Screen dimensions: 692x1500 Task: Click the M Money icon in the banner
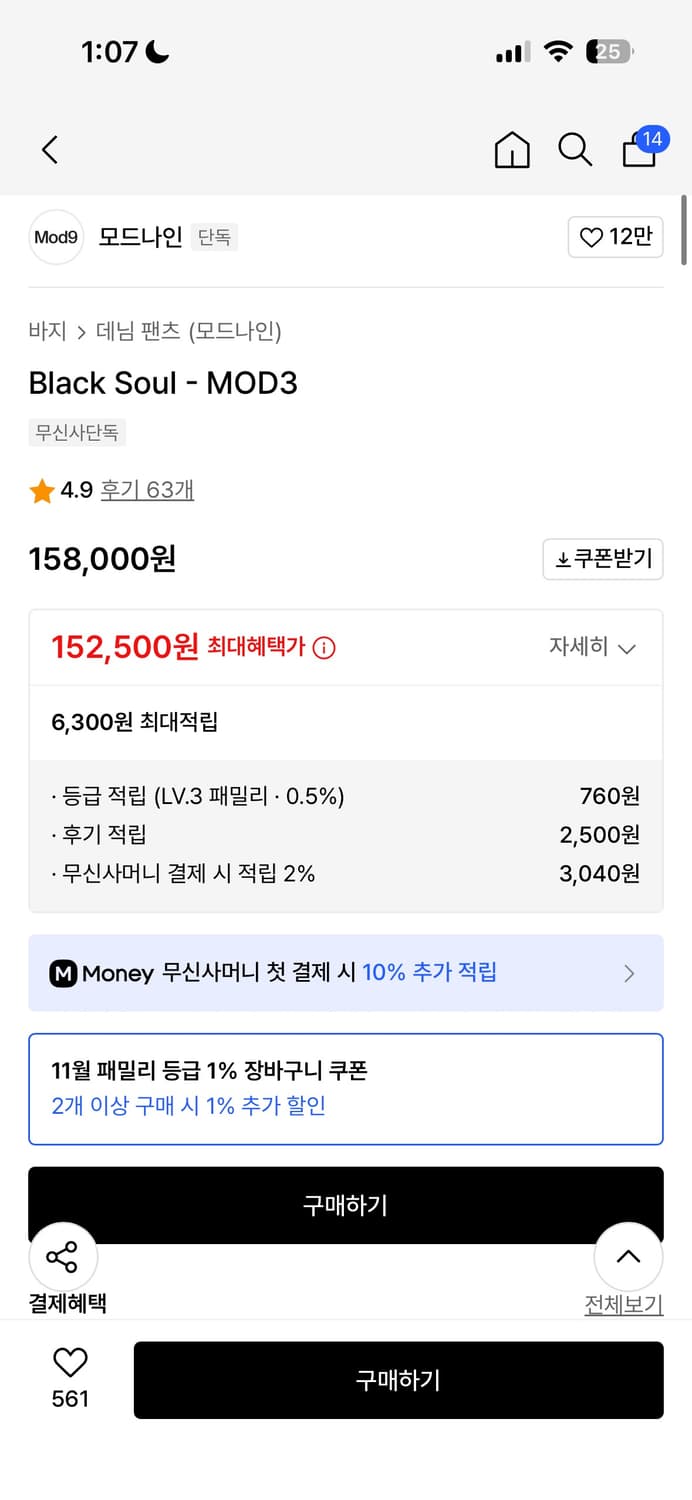coord(63,972)
